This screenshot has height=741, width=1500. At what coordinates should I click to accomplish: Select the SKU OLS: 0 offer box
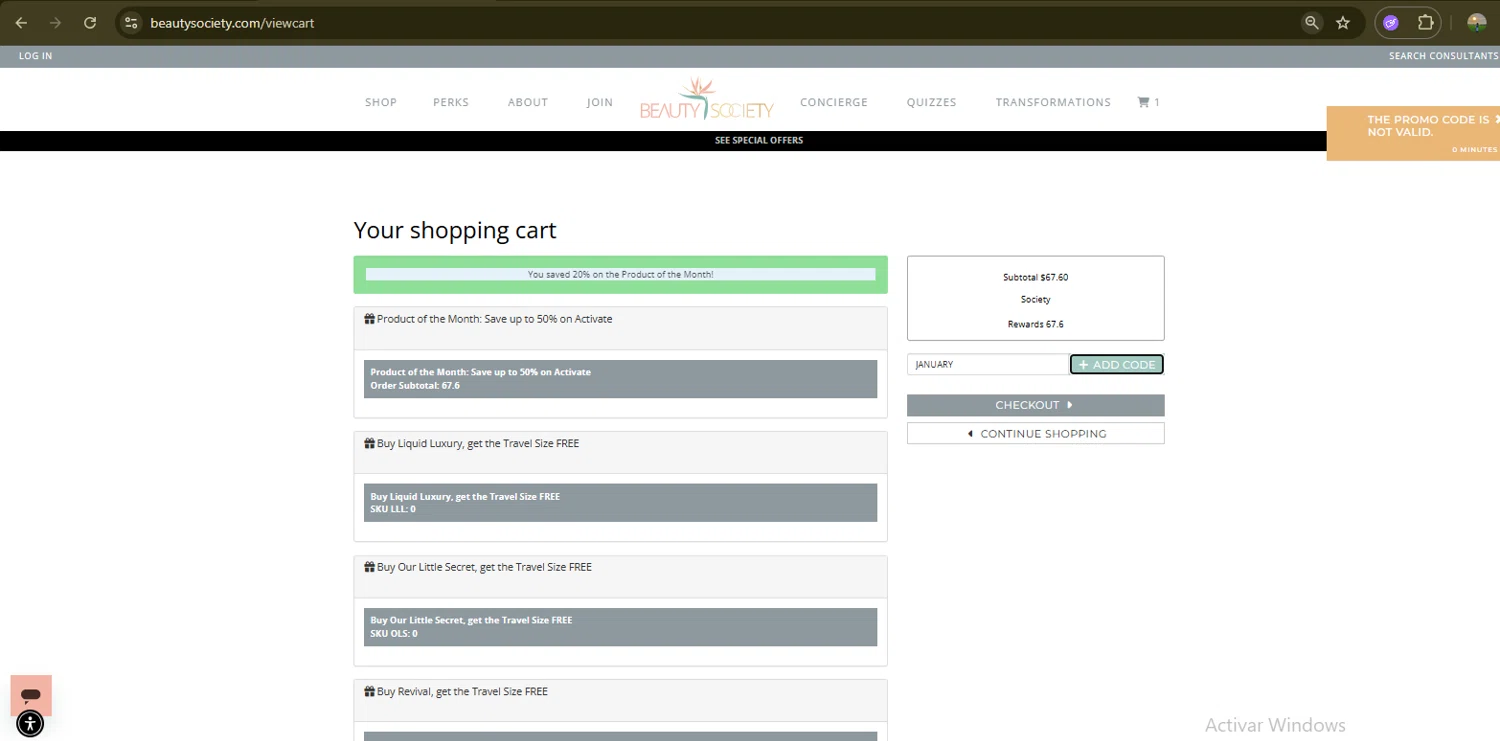click(620, 627)
